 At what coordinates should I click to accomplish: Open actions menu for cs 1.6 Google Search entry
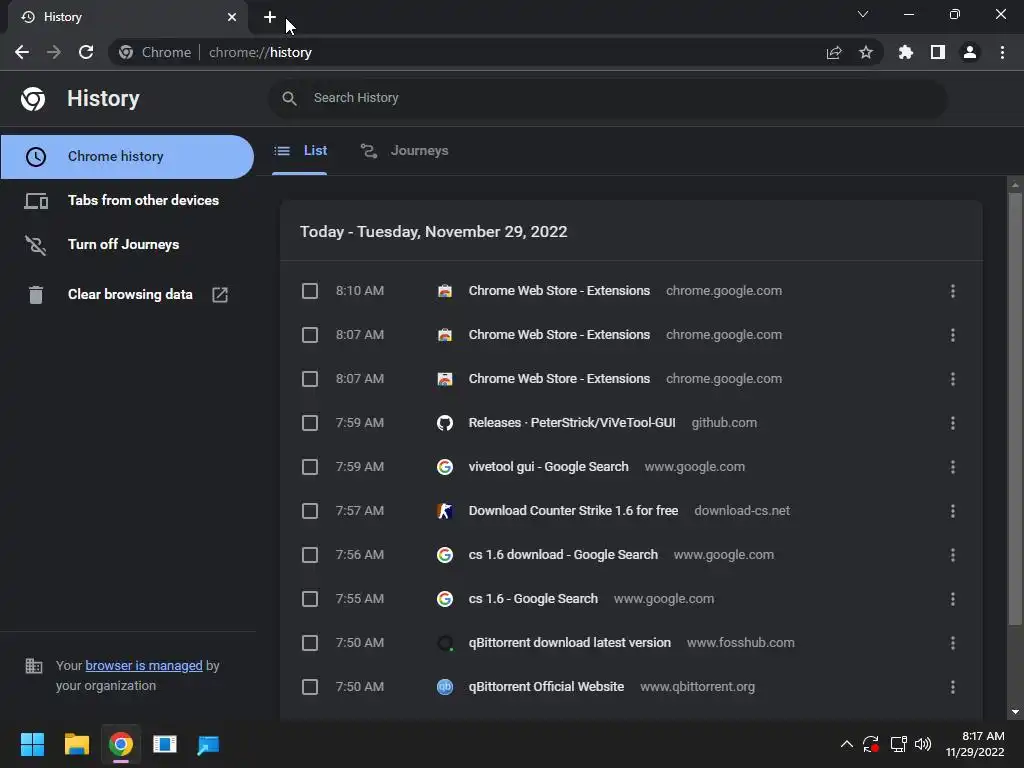953,599
